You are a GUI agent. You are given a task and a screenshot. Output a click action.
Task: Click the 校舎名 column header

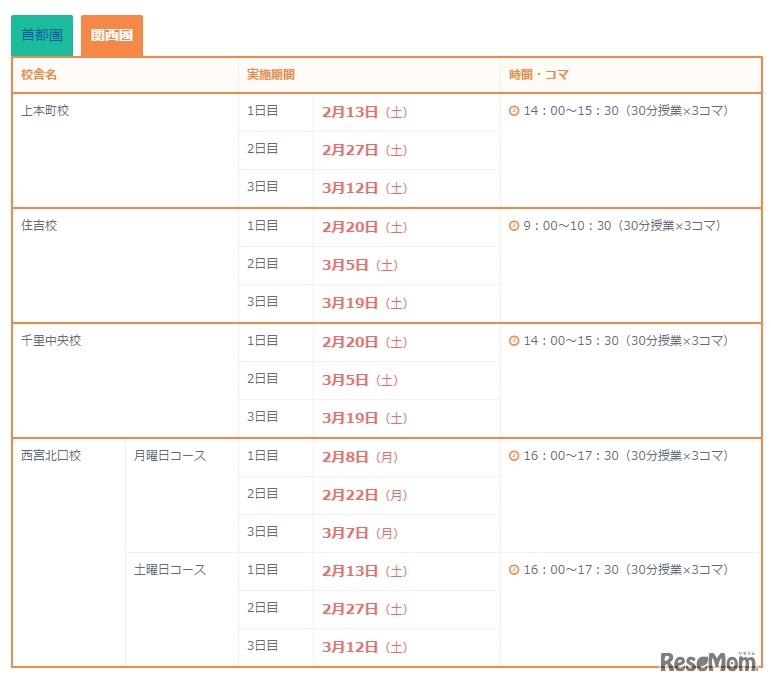pos(39,75)
